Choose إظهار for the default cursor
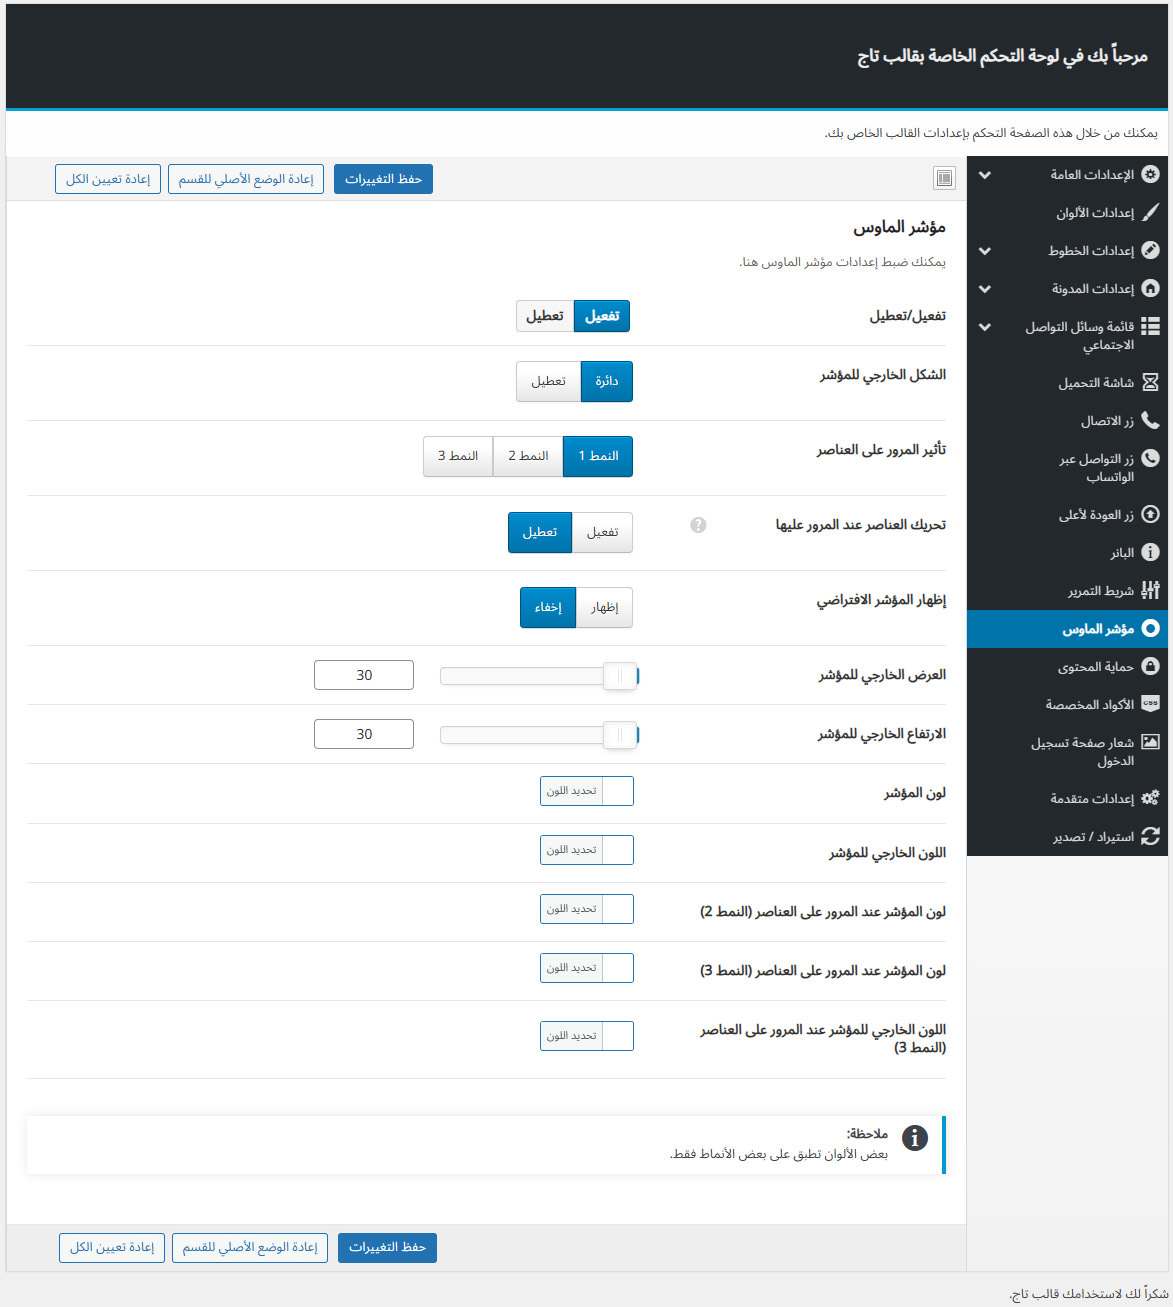 604,608
